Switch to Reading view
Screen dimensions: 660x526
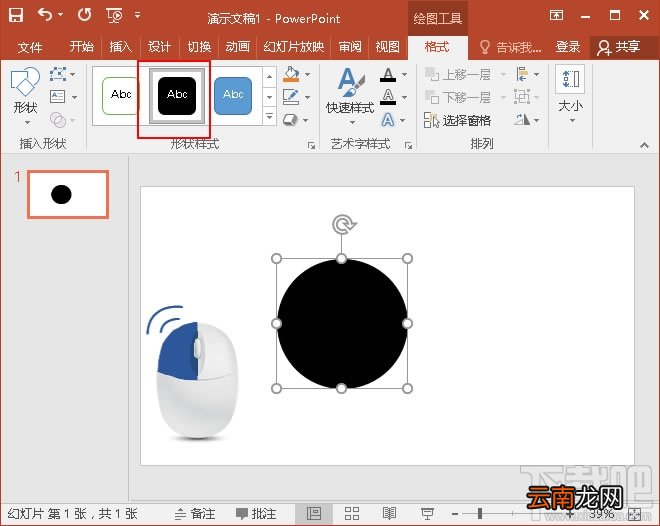[389, 514]
